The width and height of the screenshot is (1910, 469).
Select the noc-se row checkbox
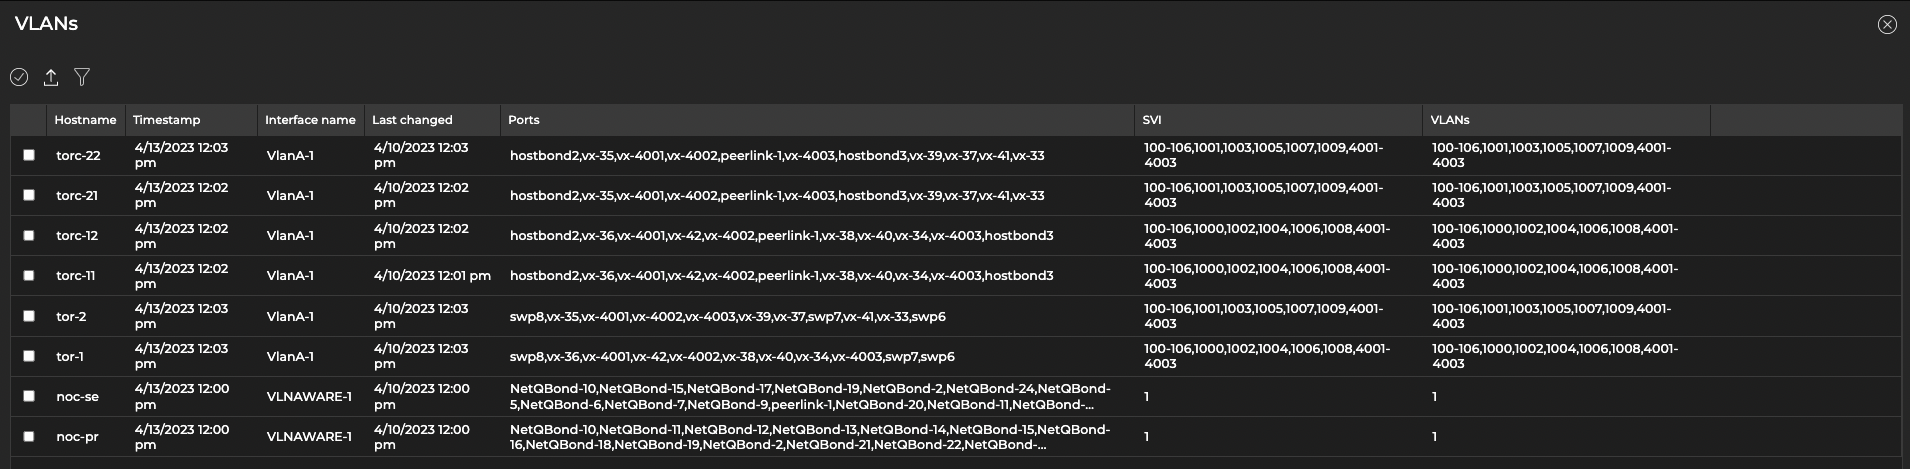tap(29, 396)
